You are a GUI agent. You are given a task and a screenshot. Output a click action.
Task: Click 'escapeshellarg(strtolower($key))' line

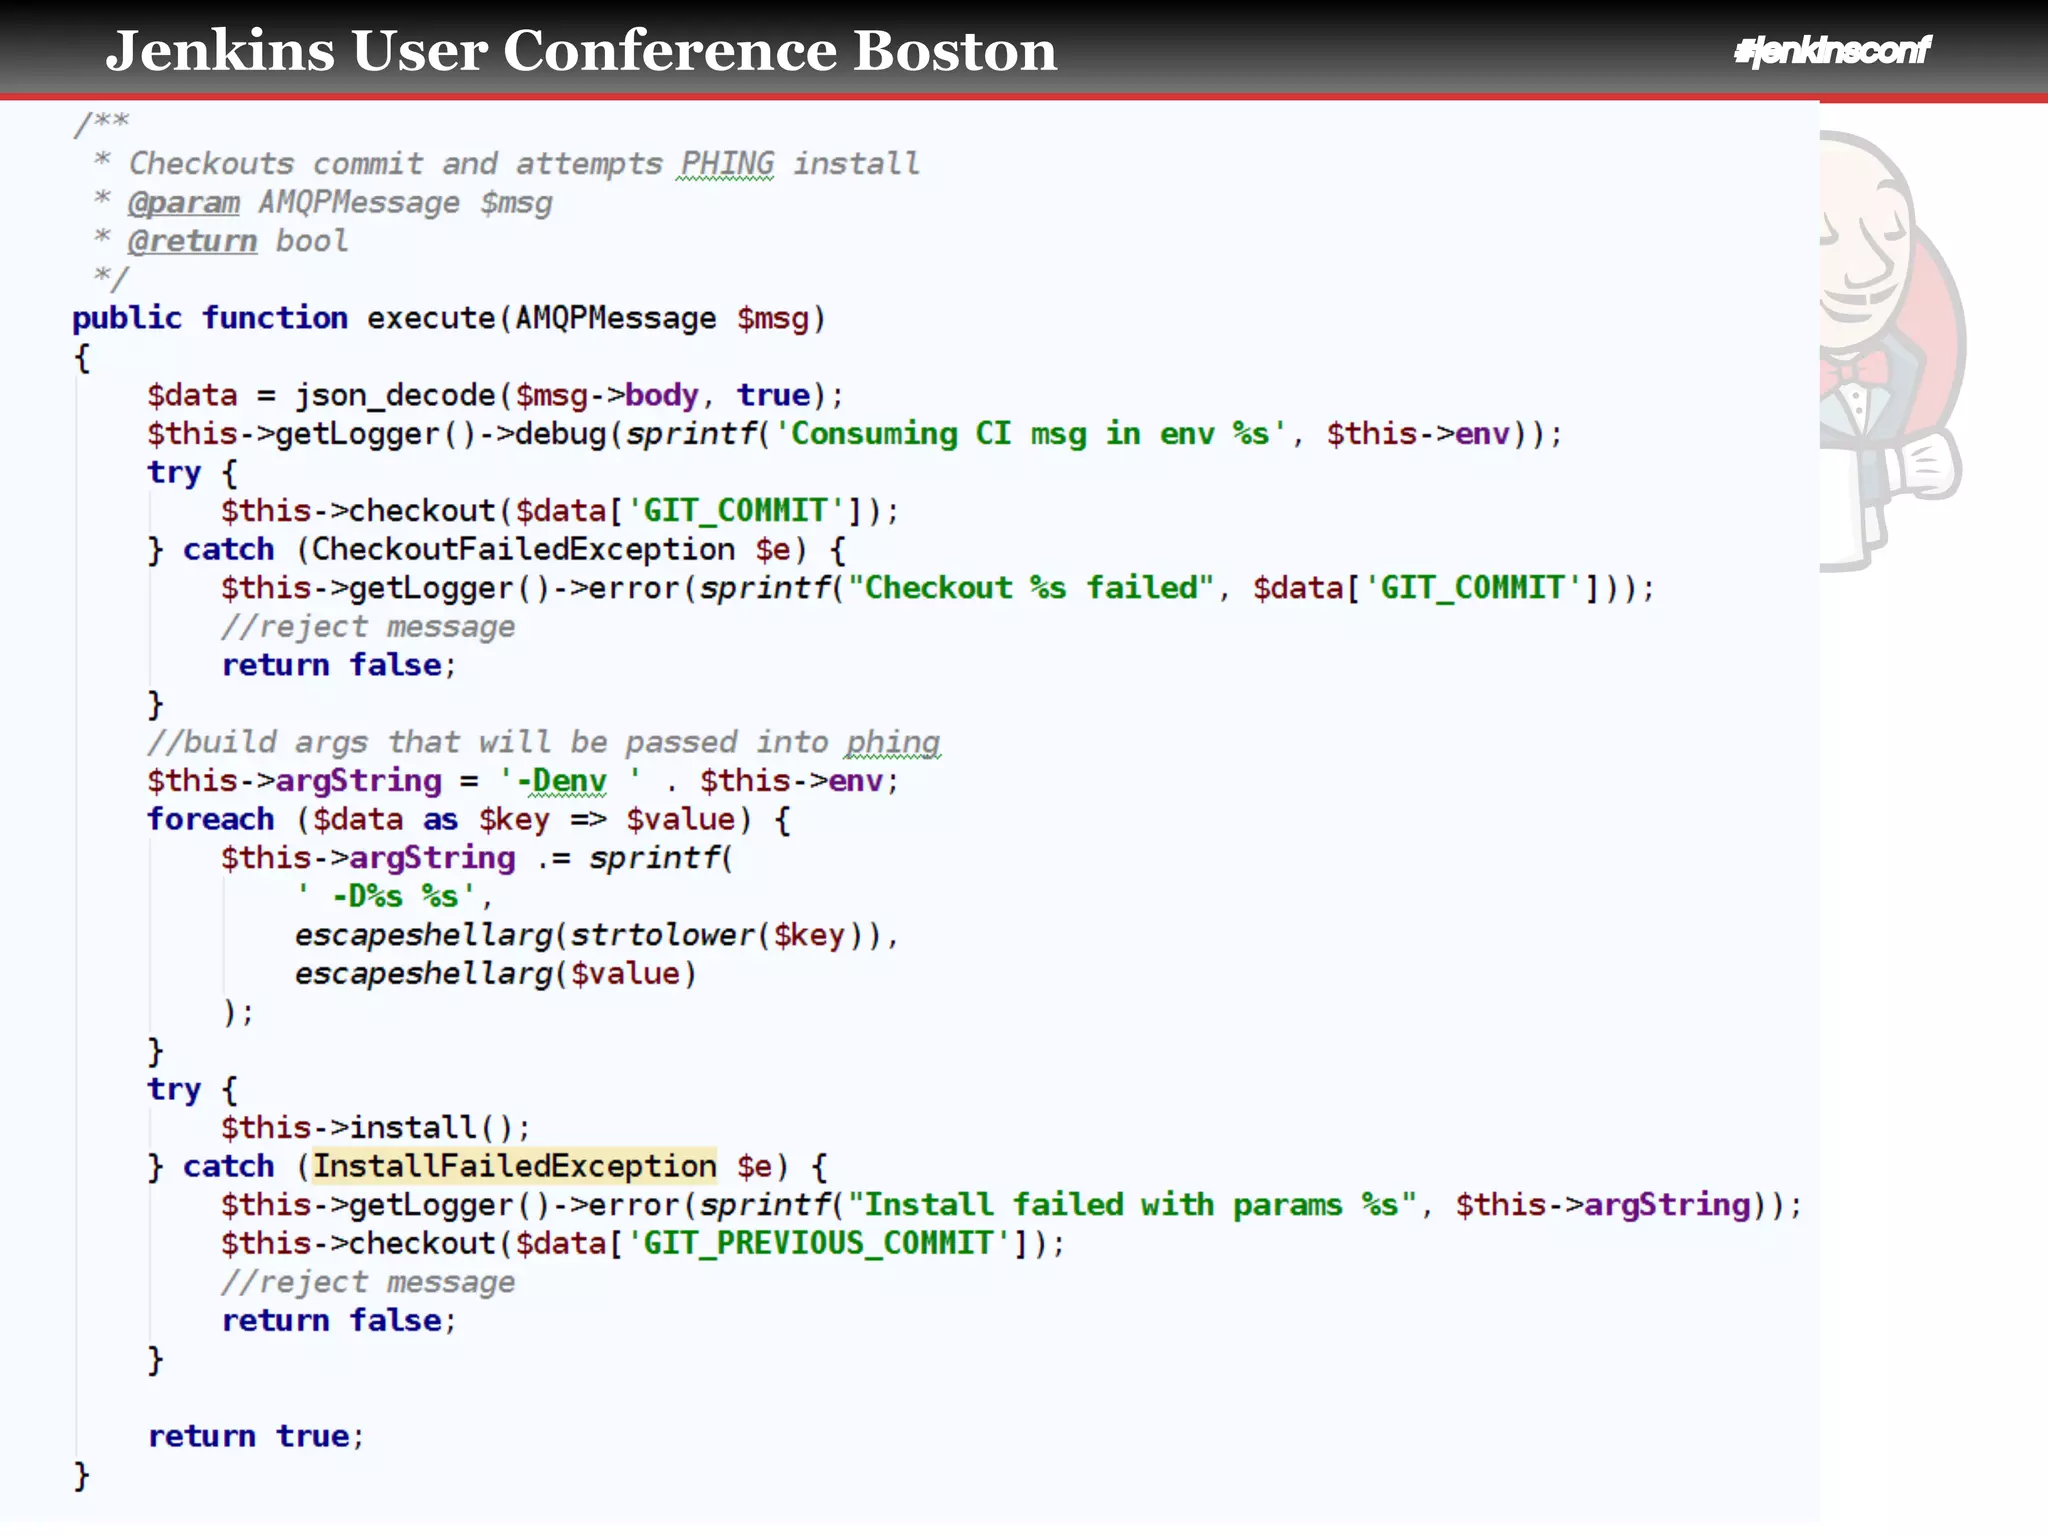(x=597, y=935)
